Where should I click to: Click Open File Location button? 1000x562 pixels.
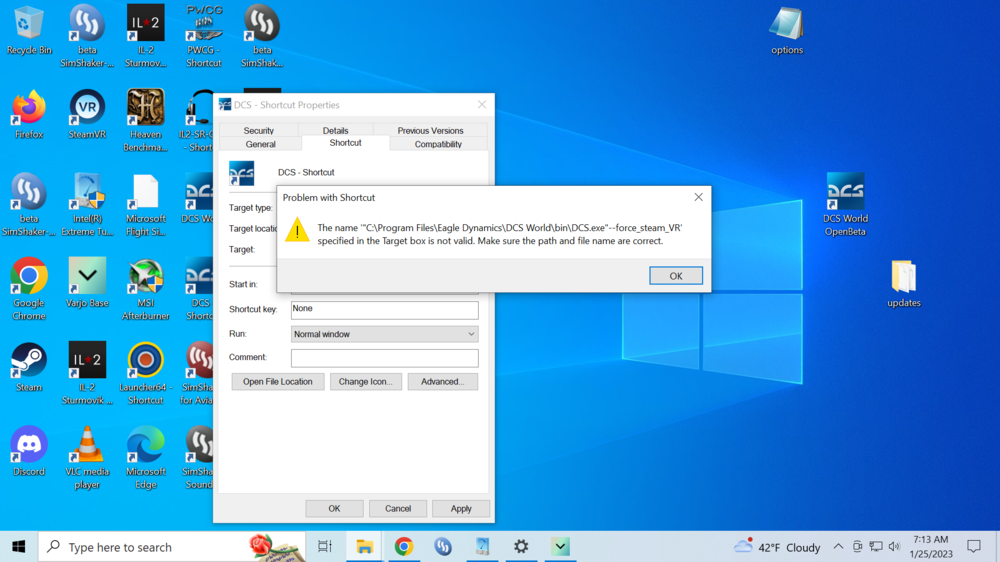click(277, 381)
